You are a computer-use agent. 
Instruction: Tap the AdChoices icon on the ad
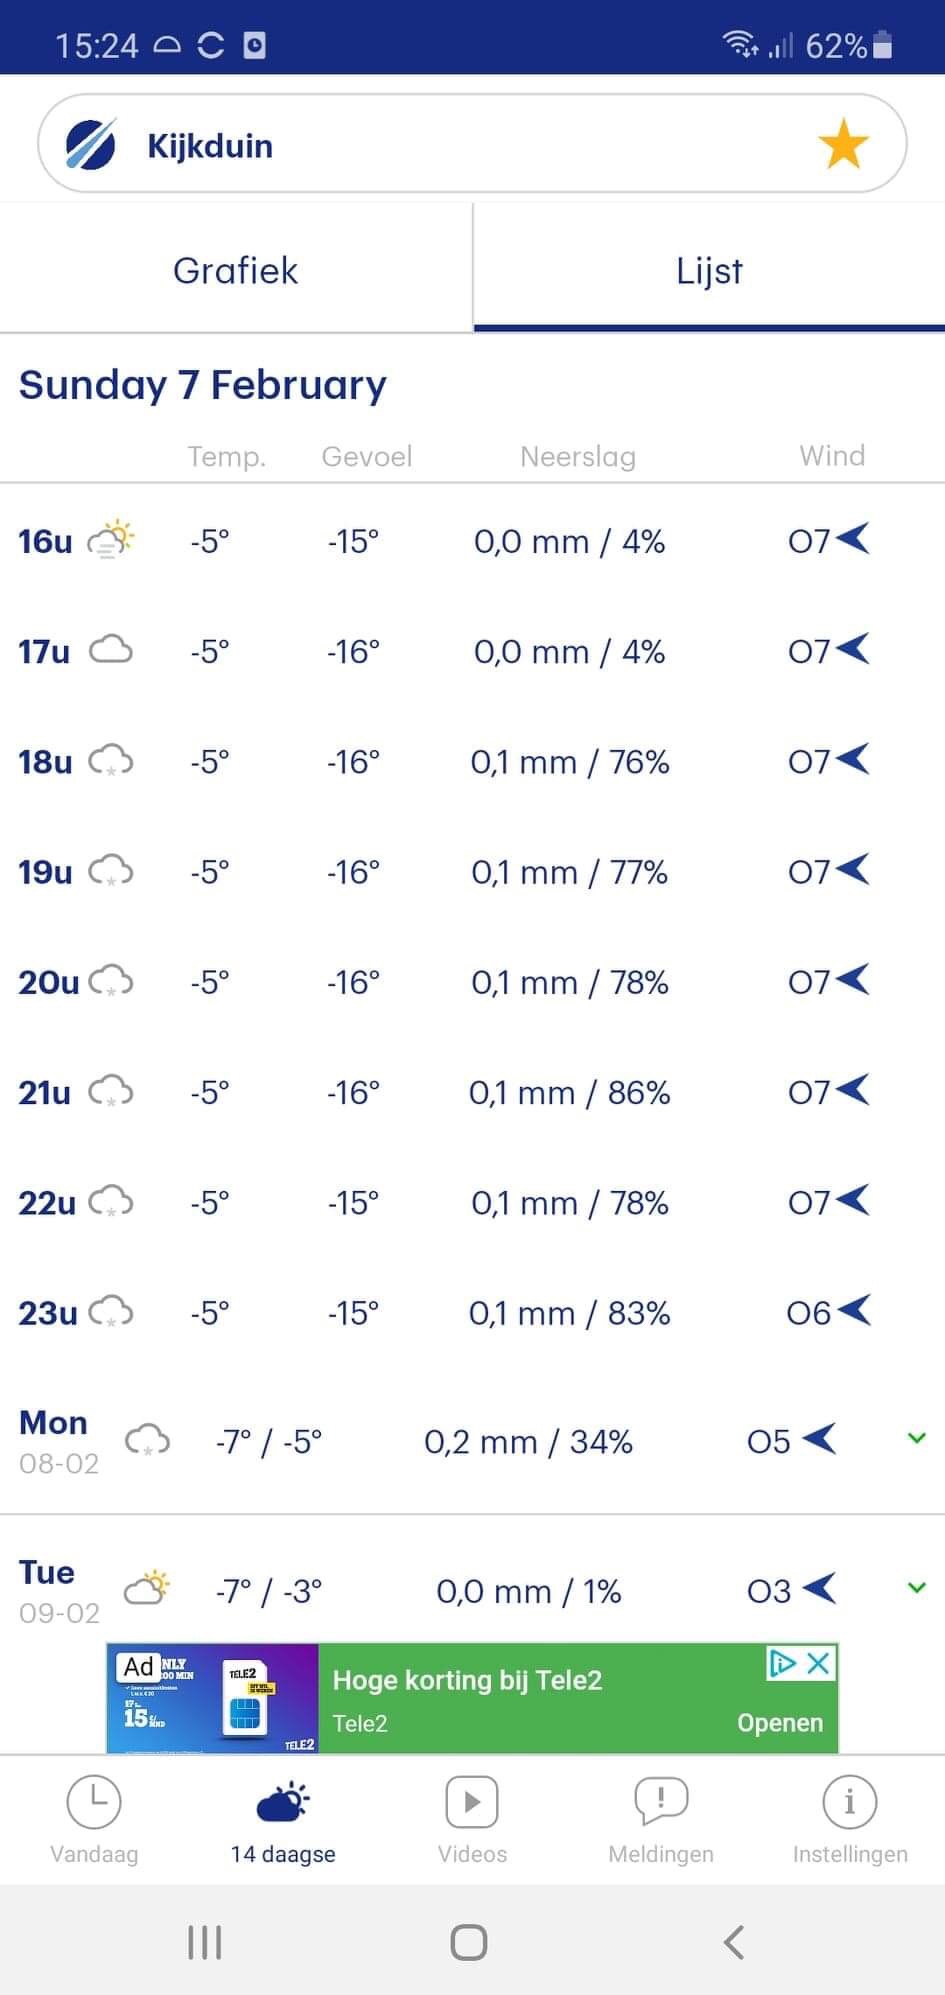(x=782, y=1663)
